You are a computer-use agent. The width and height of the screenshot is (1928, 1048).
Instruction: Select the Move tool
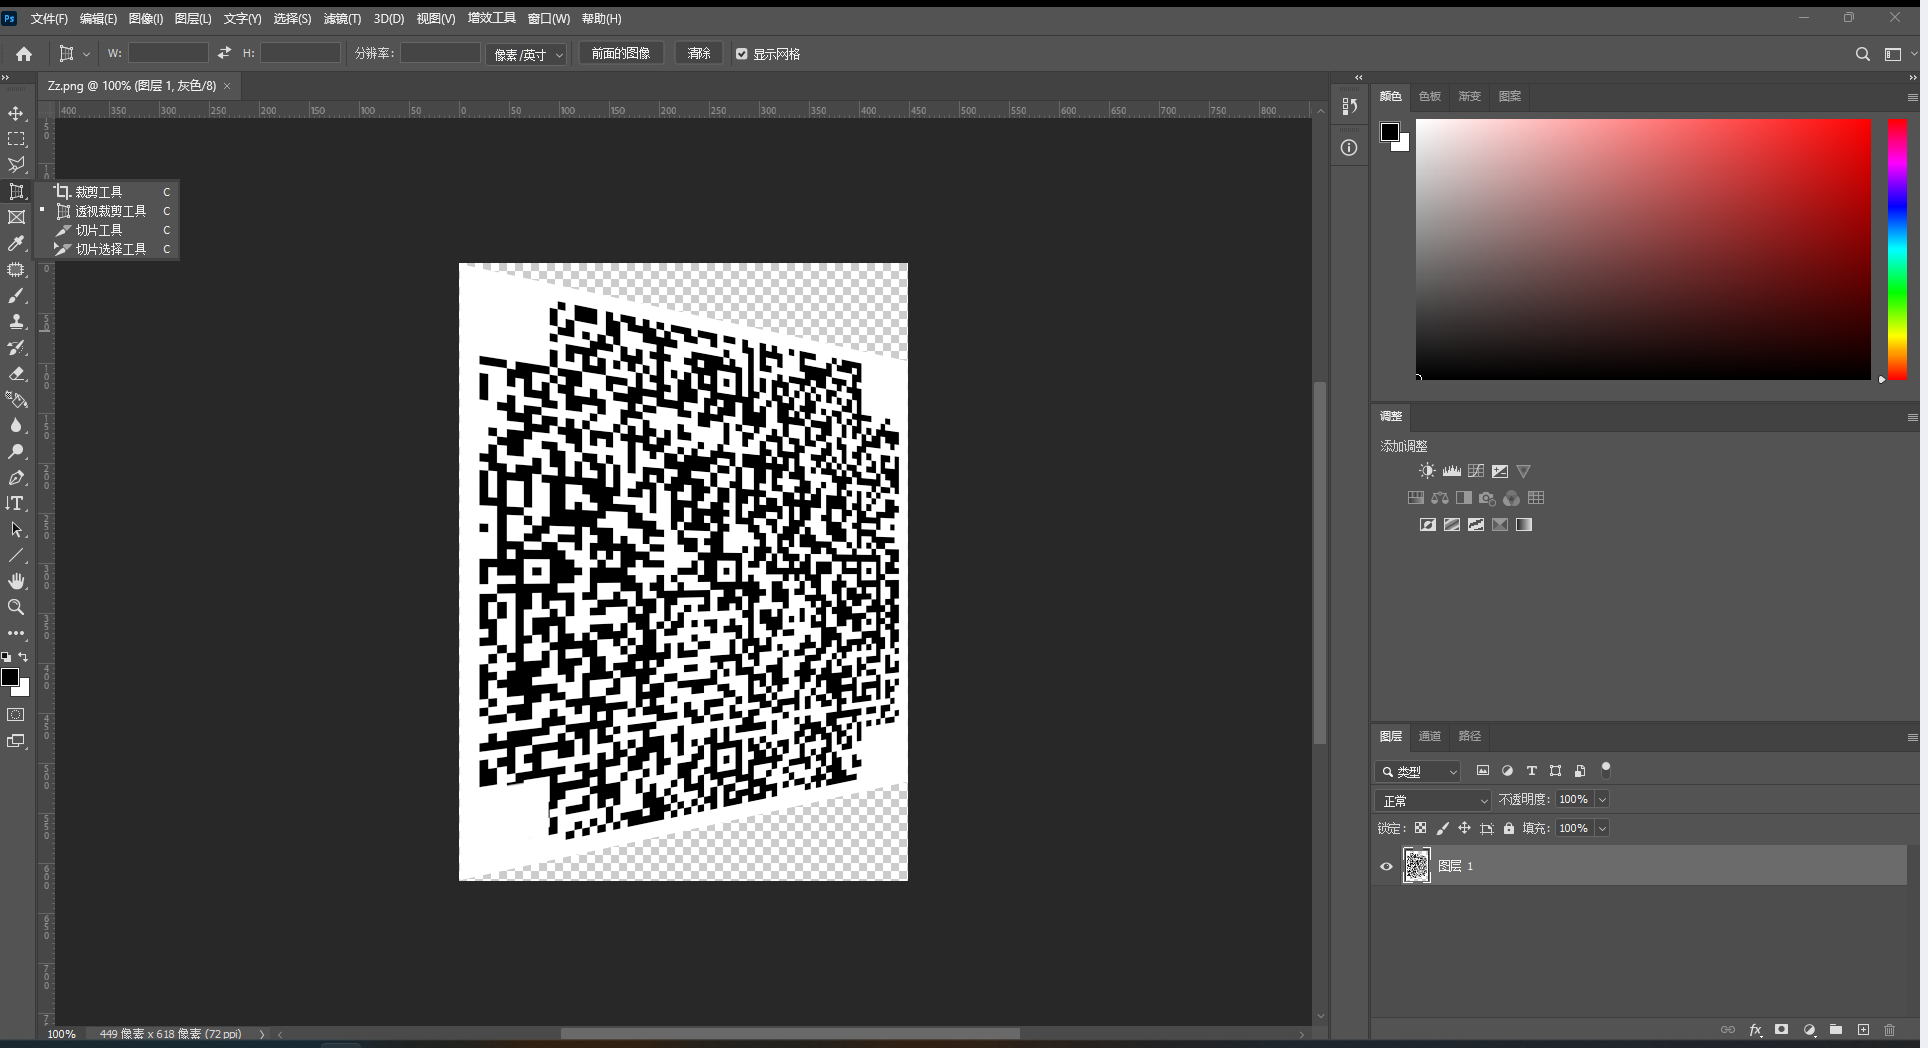coord(16,113)
